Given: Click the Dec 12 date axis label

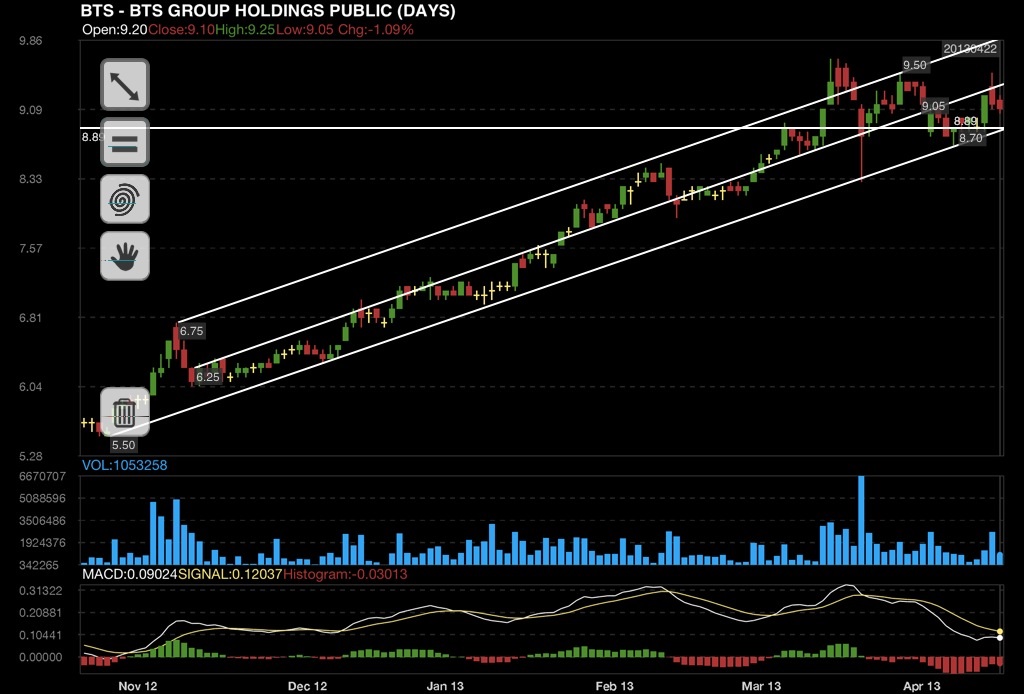Looking at the screenshot, I should point(308,686).
